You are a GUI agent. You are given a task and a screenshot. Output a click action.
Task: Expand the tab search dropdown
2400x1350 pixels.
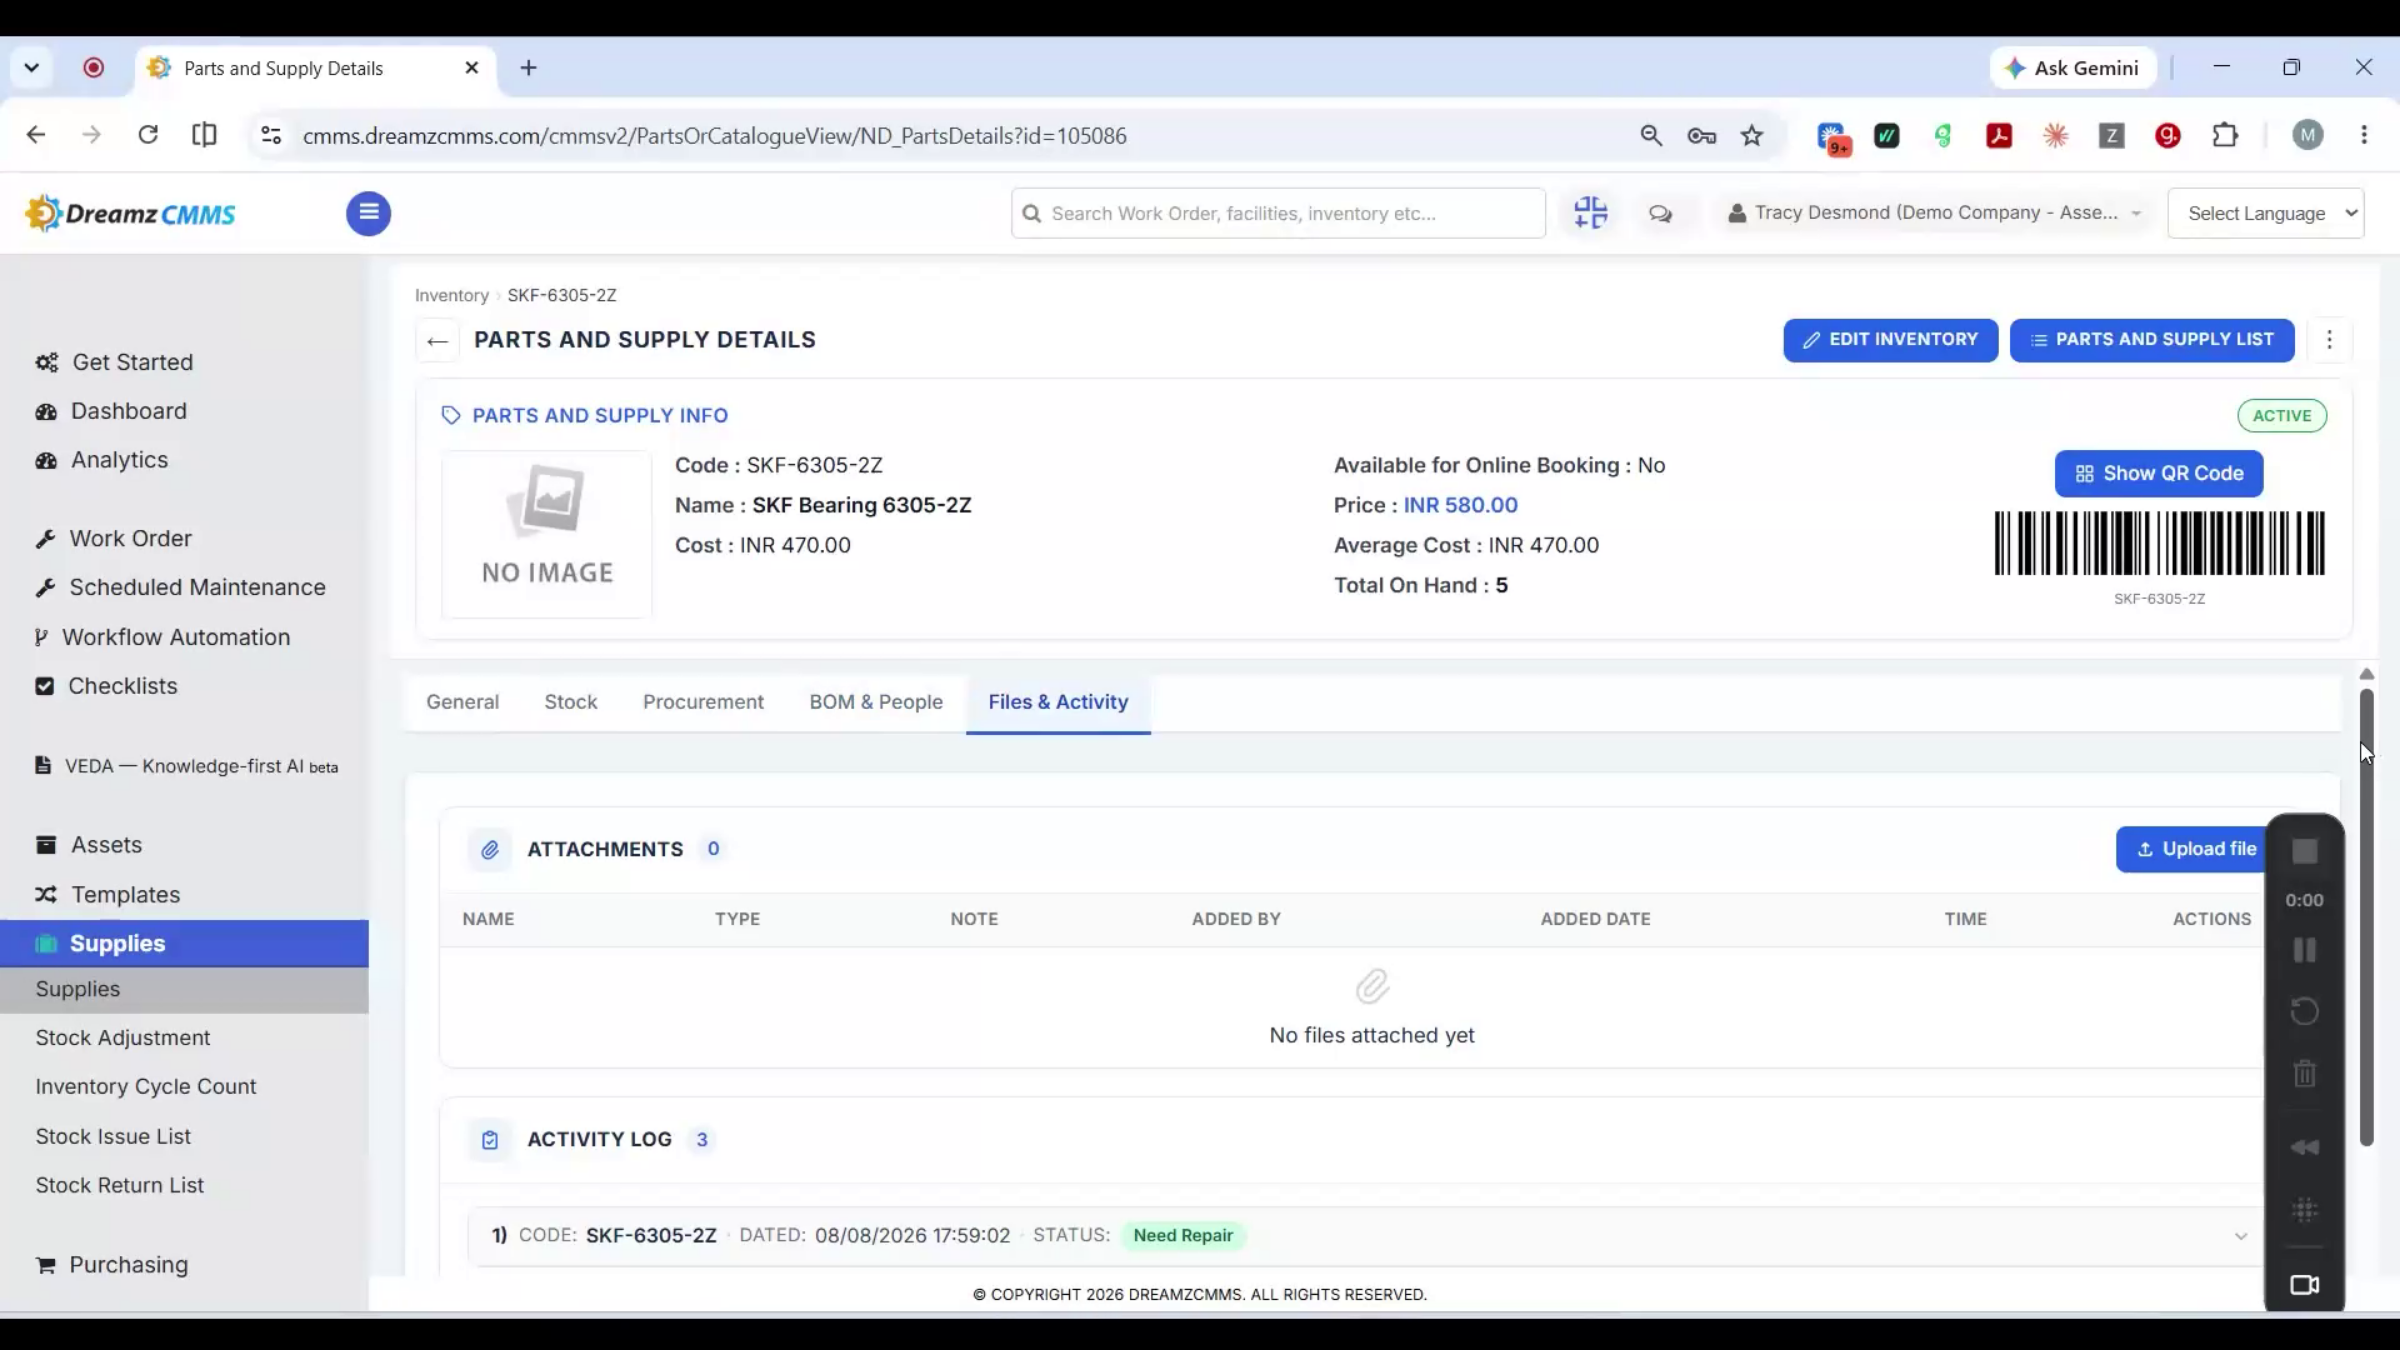pyautogui.click(x=31, y=68)
